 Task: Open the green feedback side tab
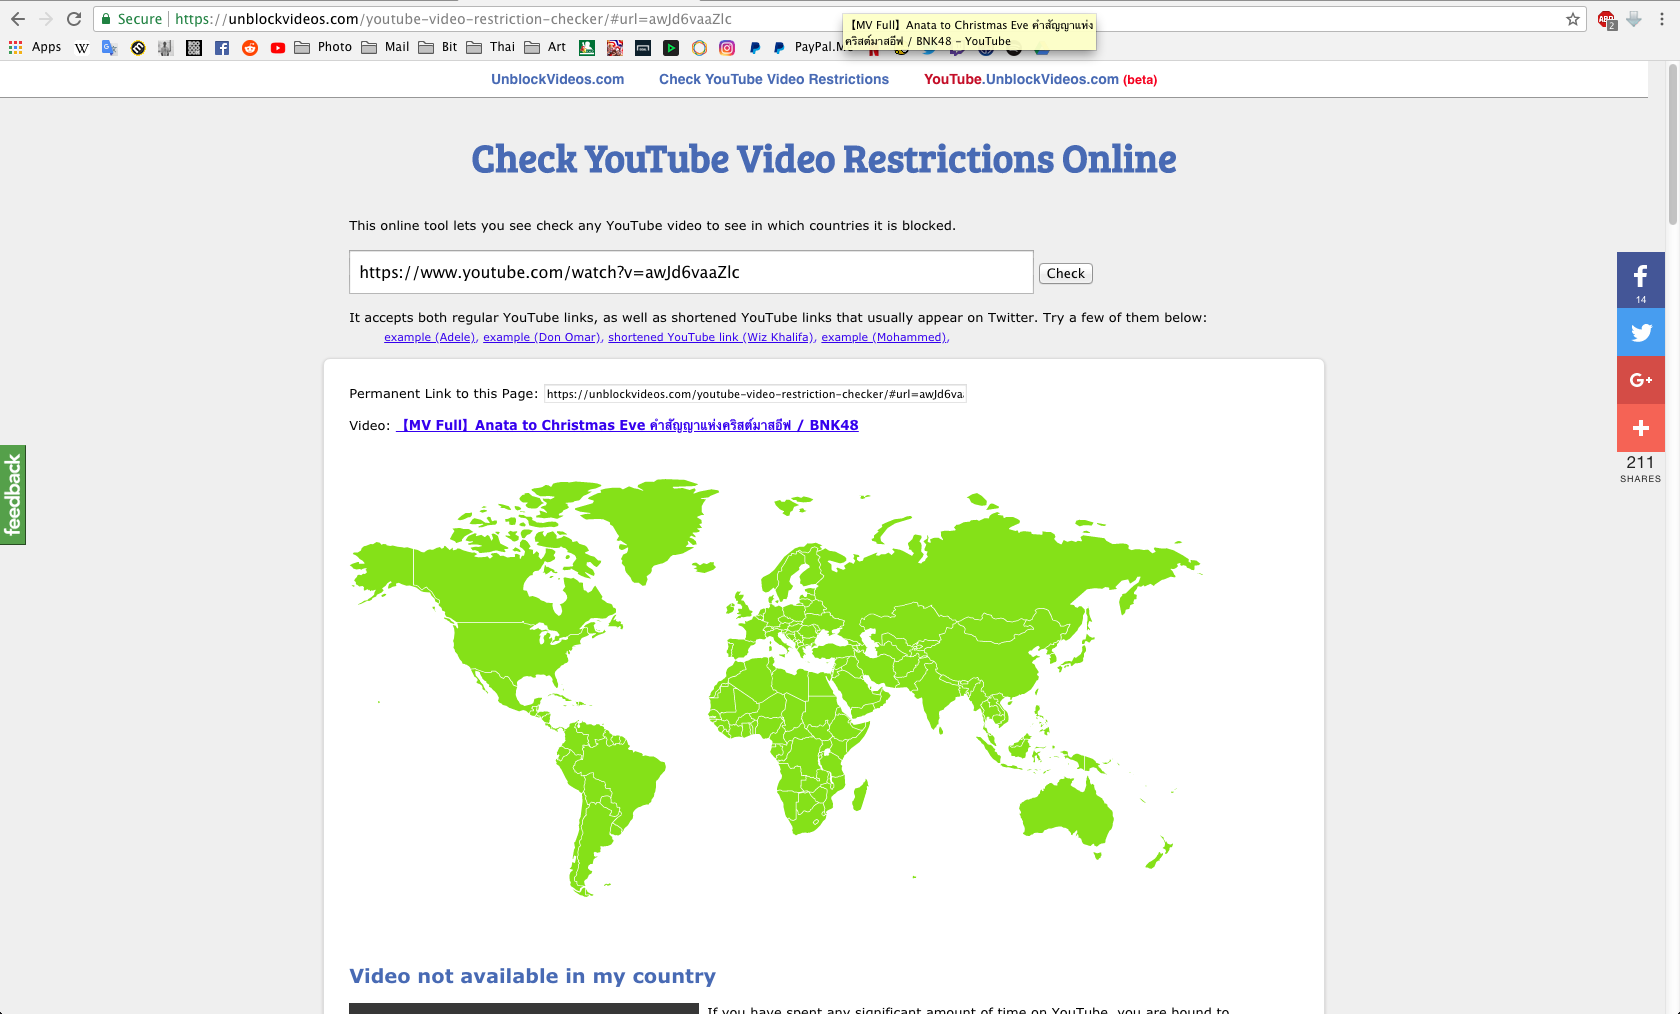13,495
